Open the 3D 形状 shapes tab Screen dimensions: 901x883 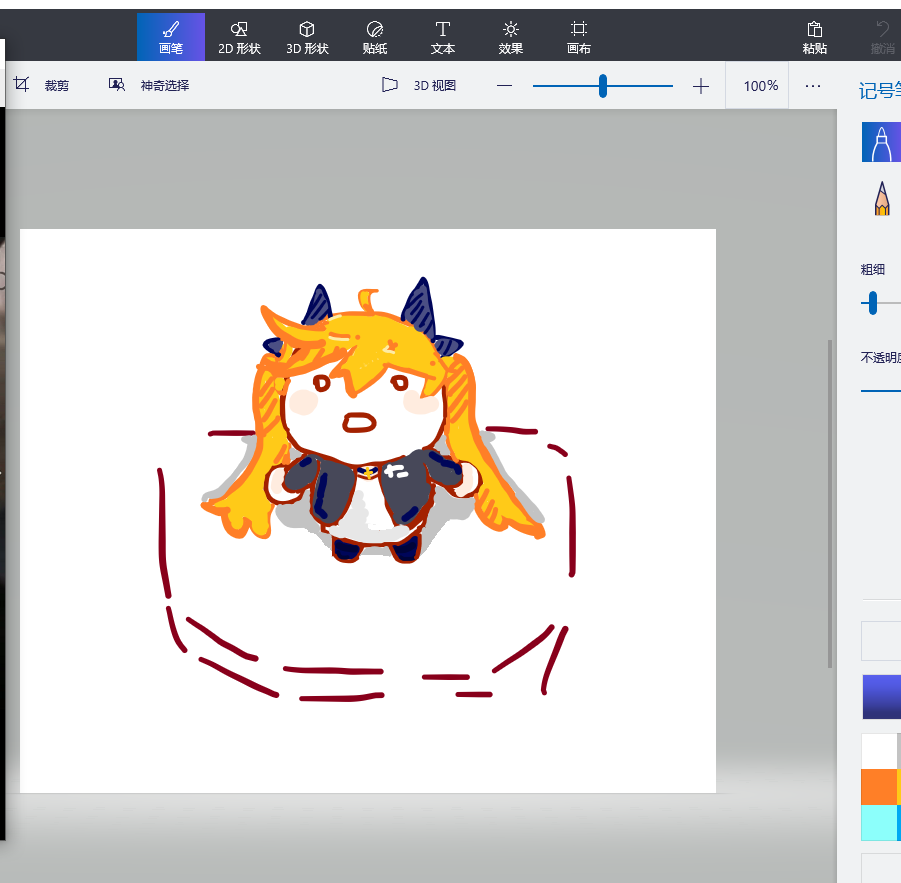[x=307, y=37]
